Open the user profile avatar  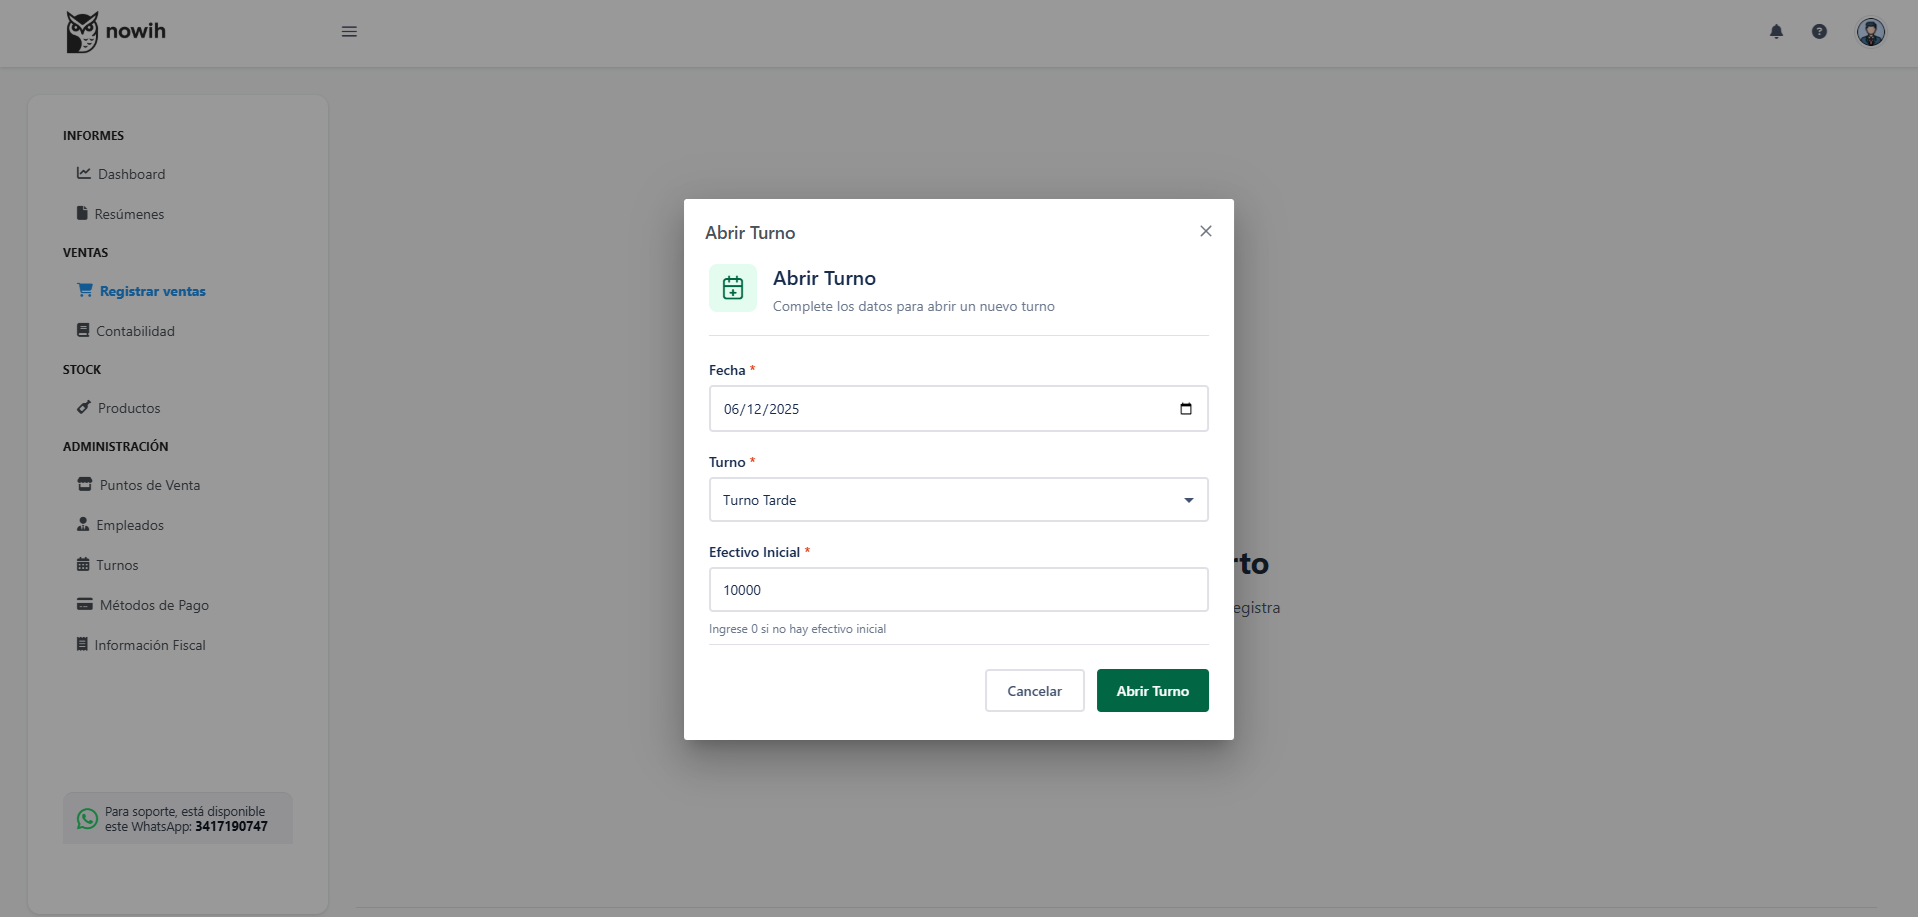pos(1870,32)
